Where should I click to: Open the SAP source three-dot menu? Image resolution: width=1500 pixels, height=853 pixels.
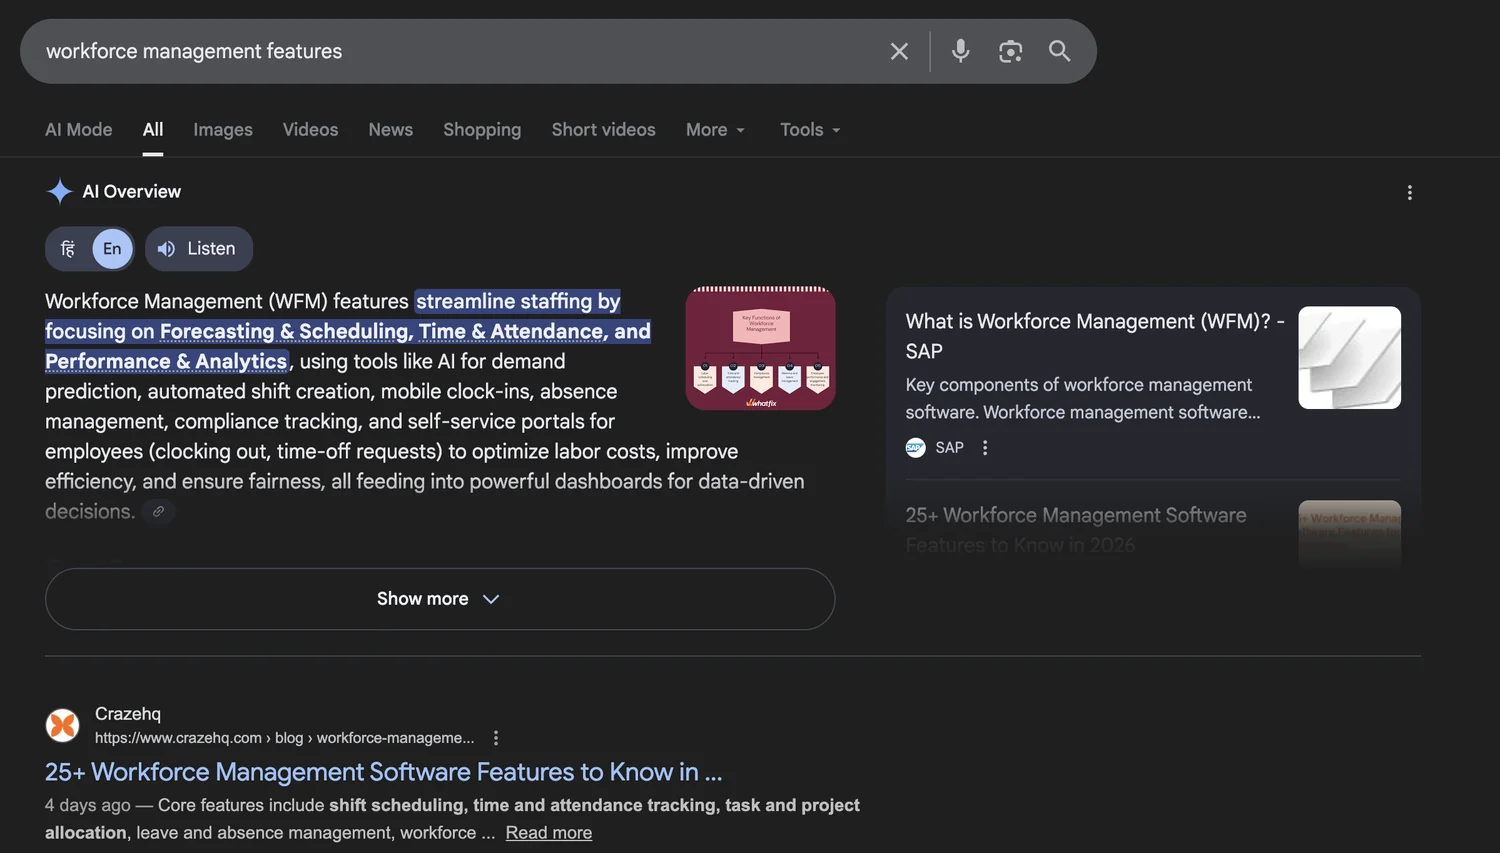click(985, 448)
